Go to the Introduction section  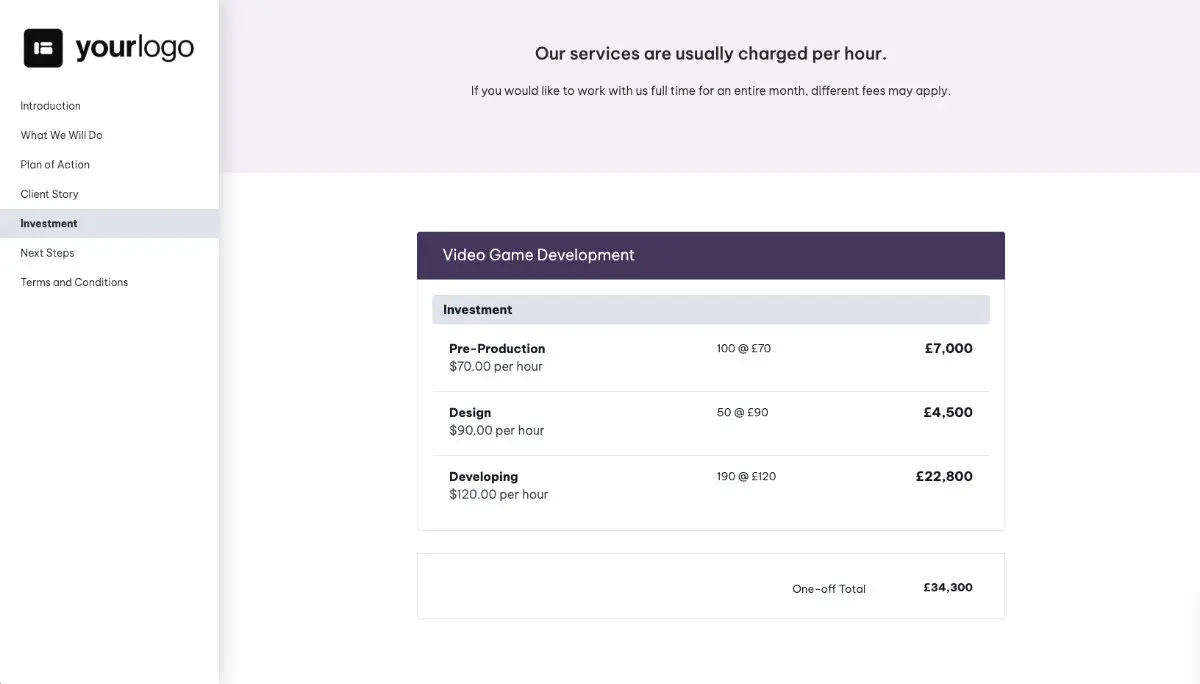pyautogui.click(x=51, y=106)
